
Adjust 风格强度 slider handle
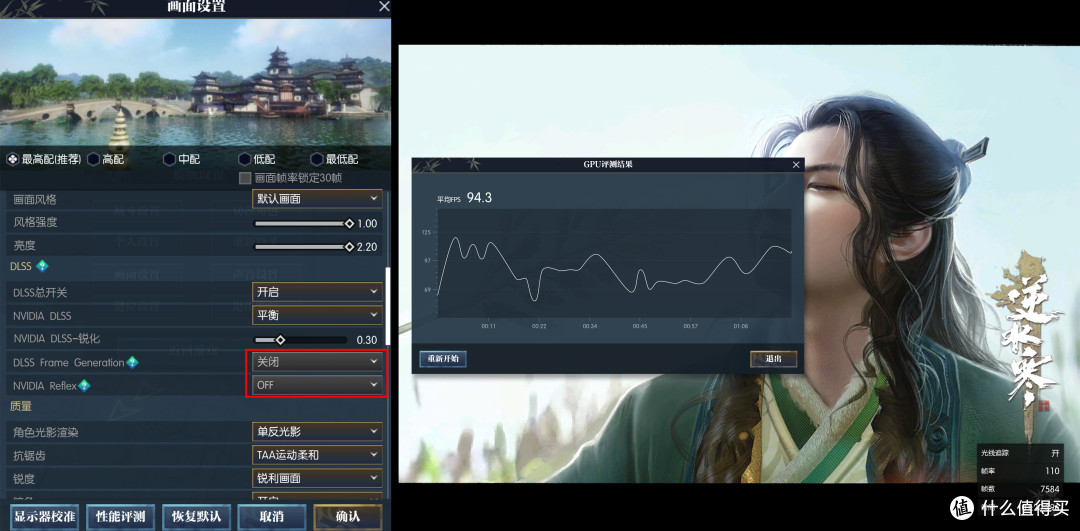click(x=349, y=223)
